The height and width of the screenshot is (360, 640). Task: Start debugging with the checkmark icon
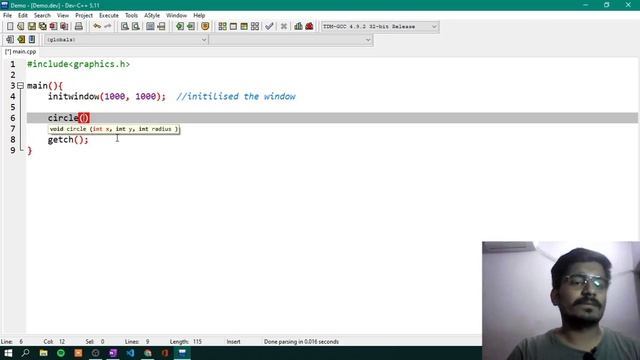tap(269, 27)
